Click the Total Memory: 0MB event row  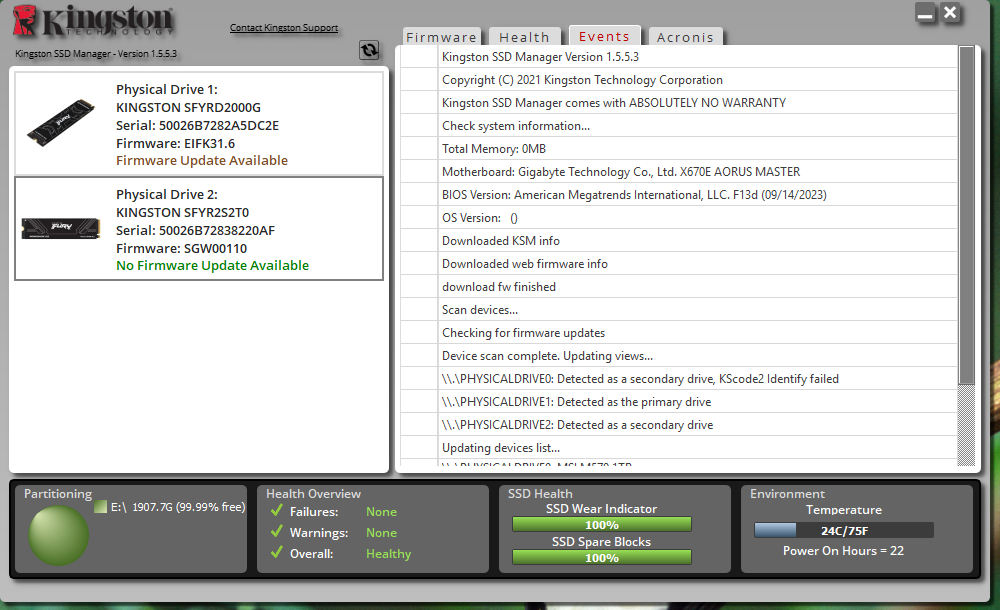[679, 149]
